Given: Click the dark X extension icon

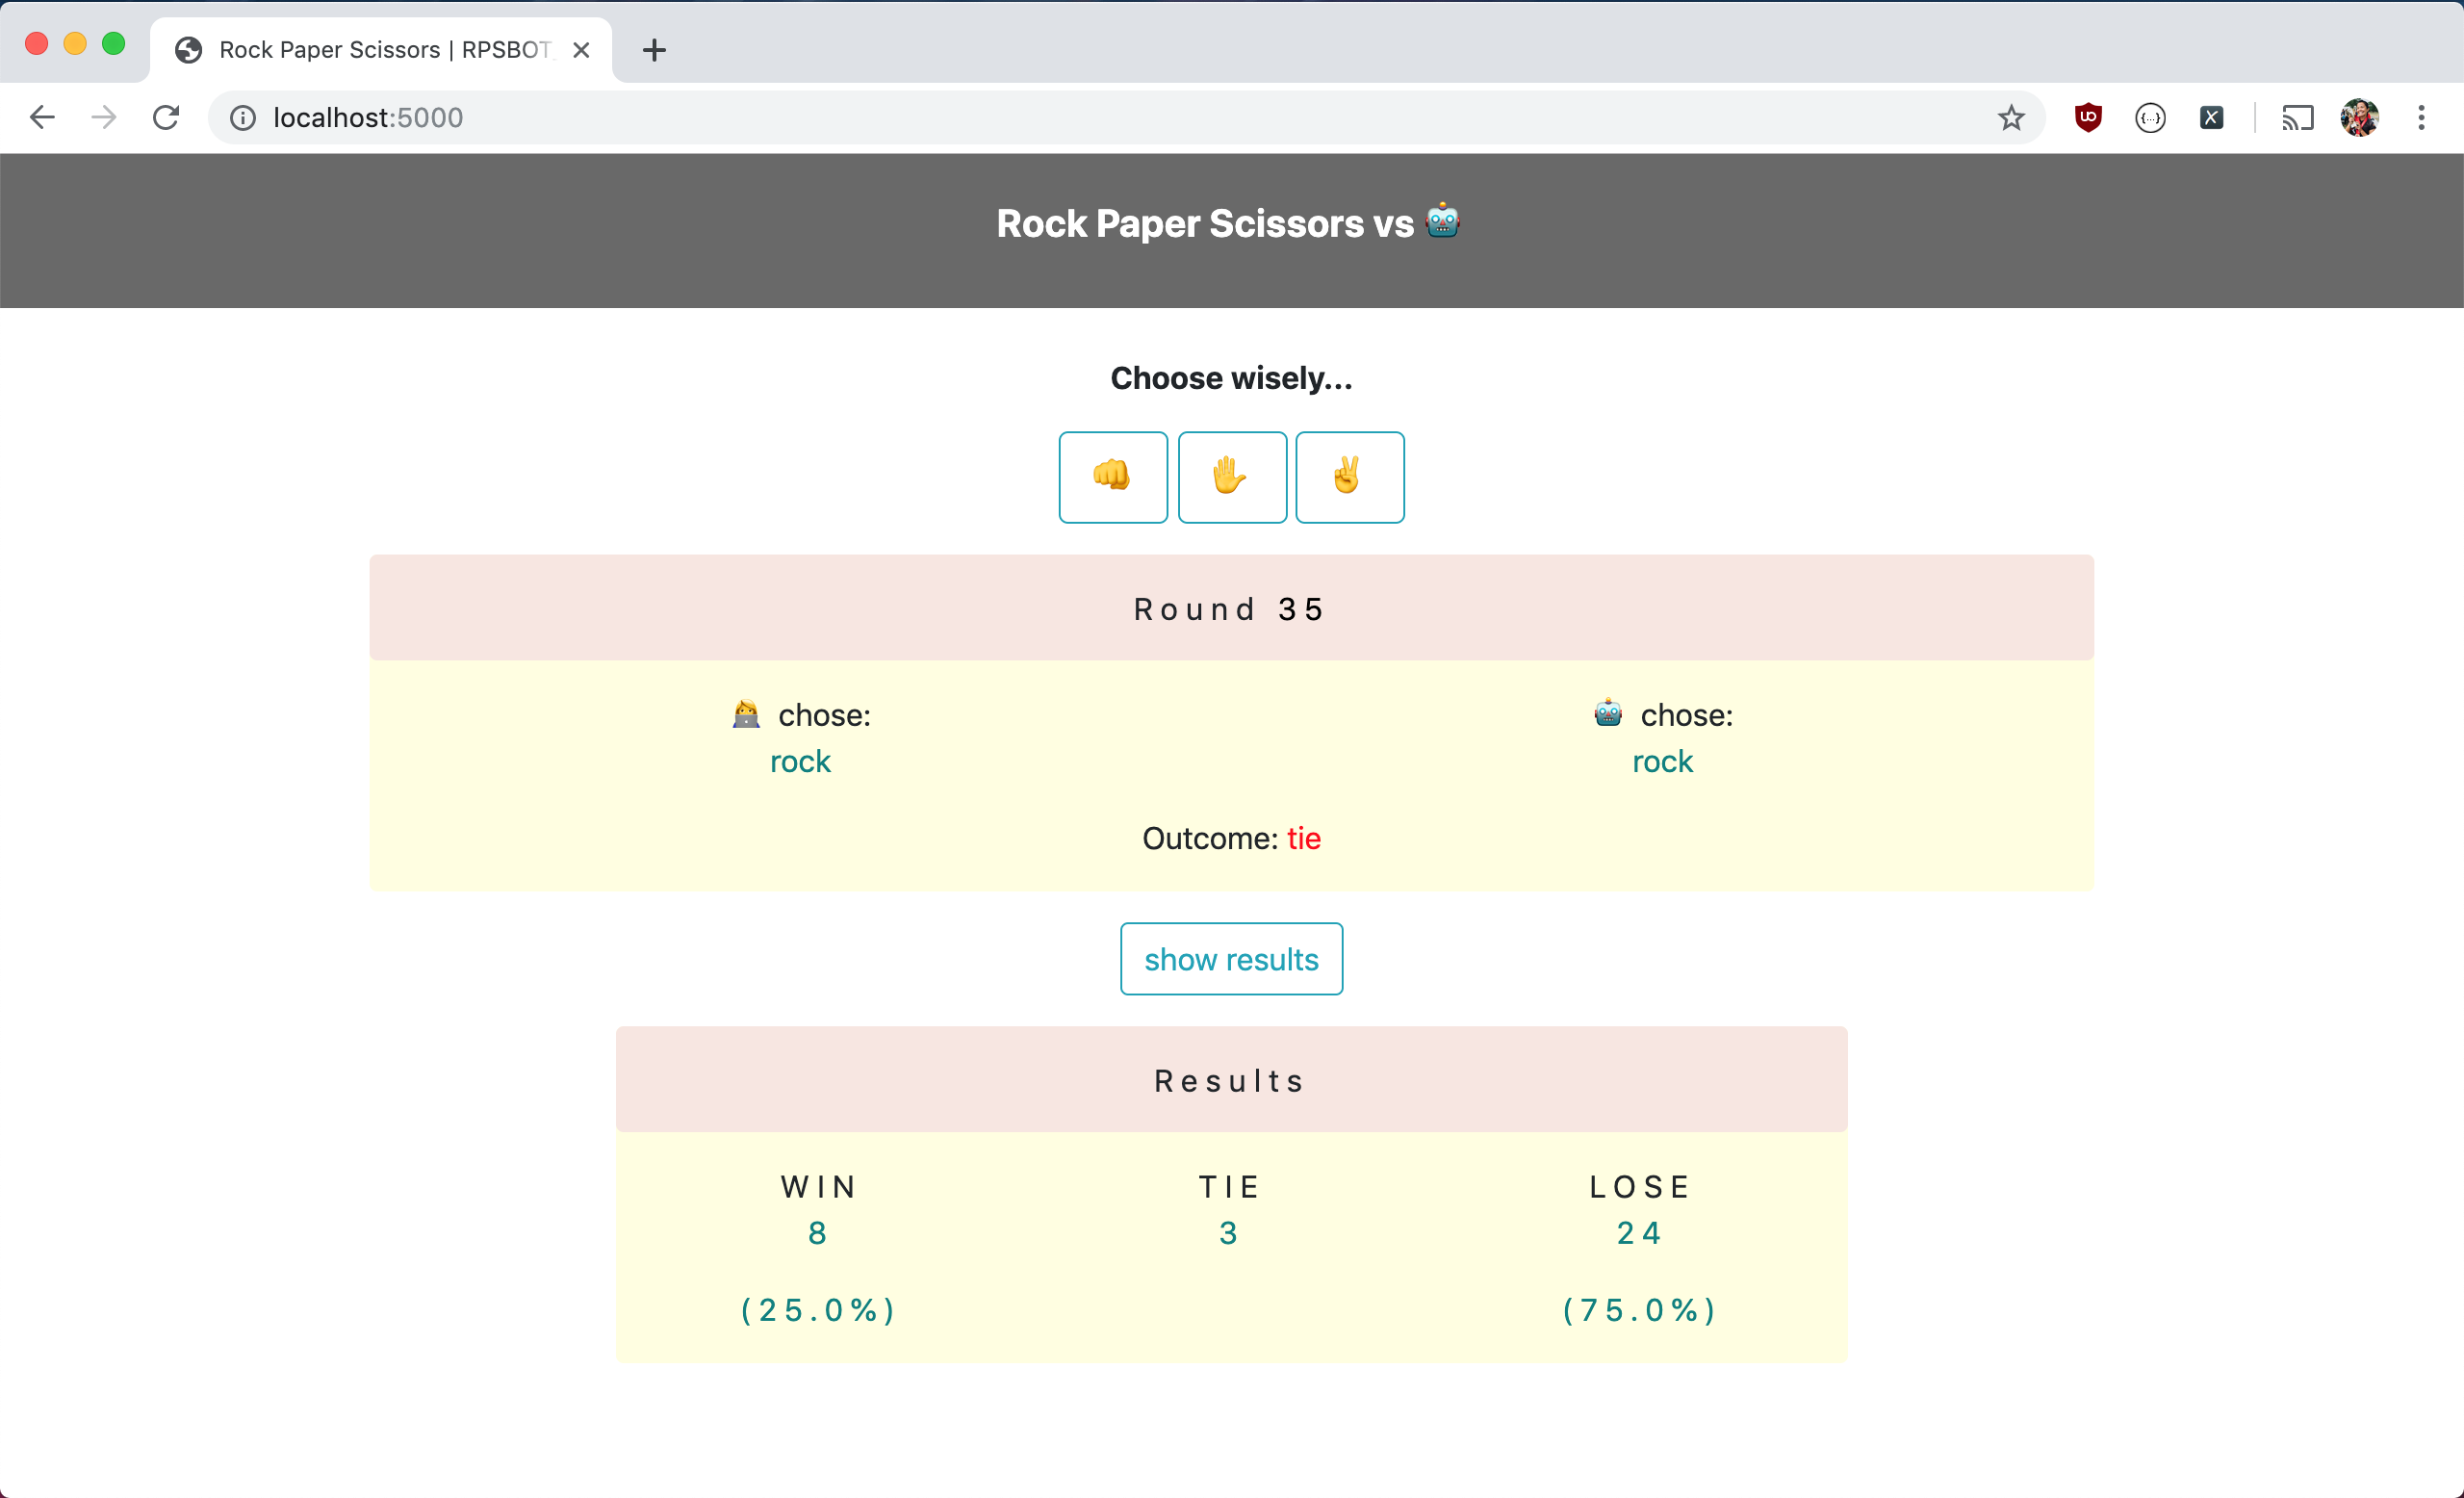Looking at the screenshot, I should point(2211,118).
